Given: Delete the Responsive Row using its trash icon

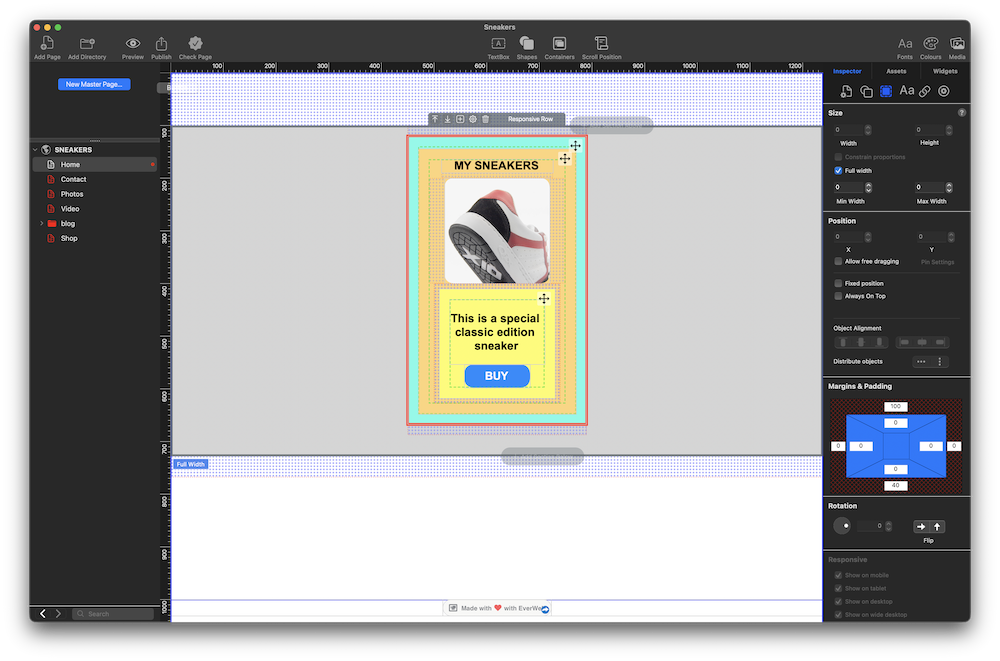Looking at the screenshot, I should 486,118.
